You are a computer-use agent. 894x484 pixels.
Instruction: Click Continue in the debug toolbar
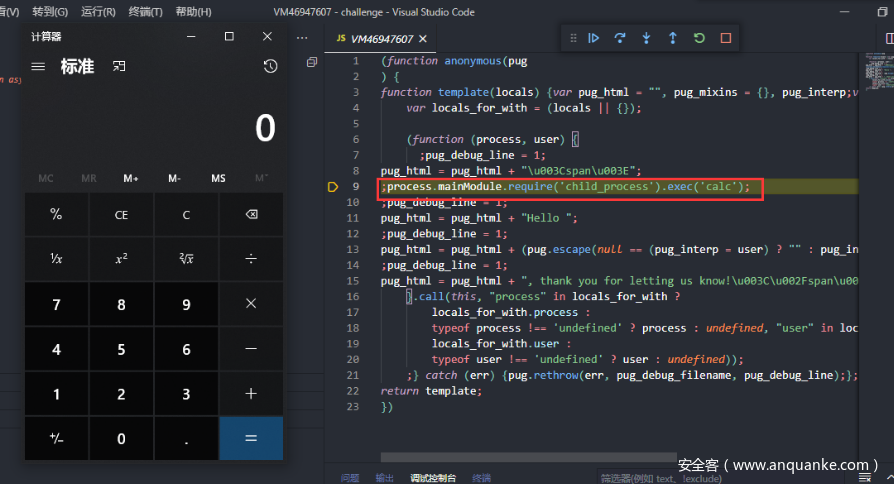point(594,38)
